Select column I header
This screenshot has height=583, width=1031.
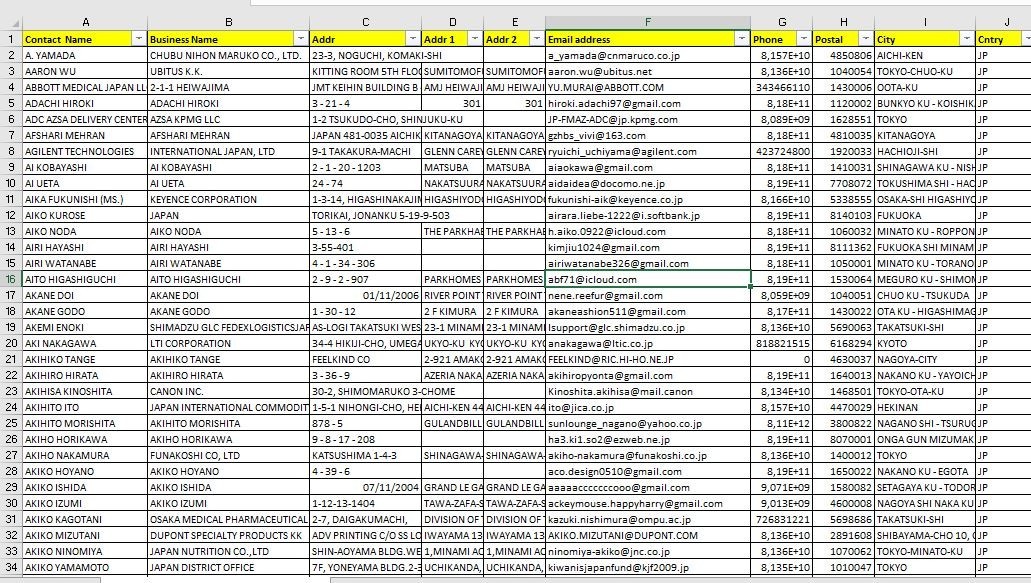(924, 22)
